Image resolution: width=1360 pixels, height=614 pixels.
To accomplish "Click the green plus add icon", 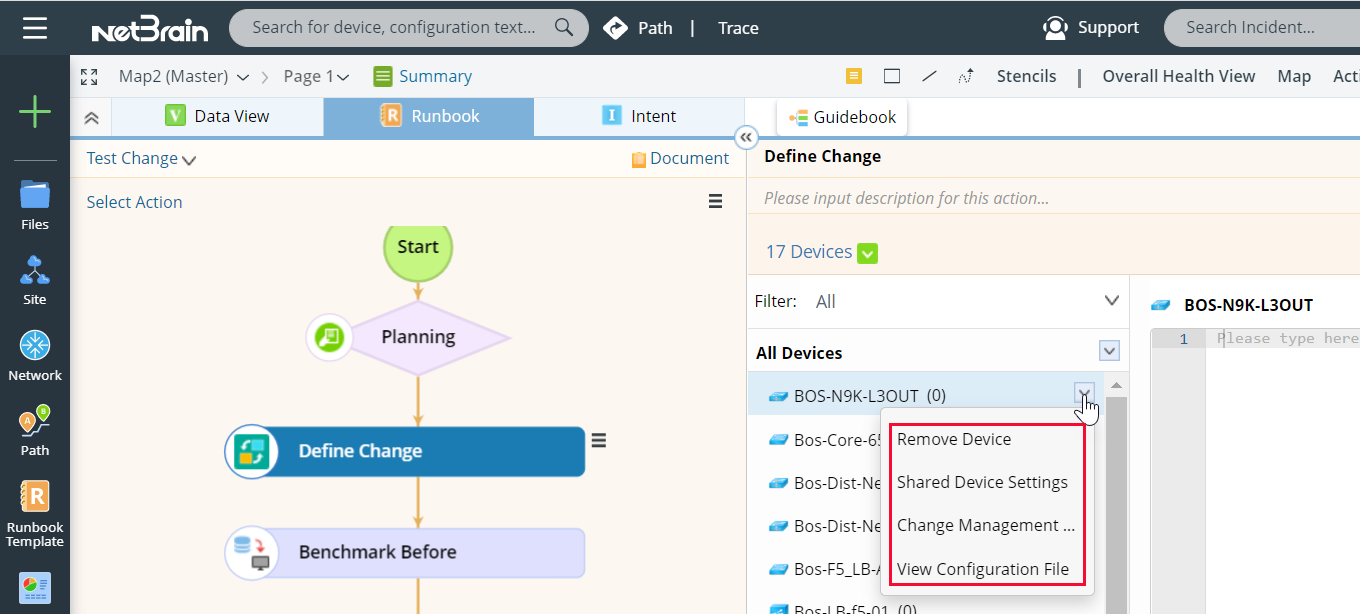I will (35, 112).
